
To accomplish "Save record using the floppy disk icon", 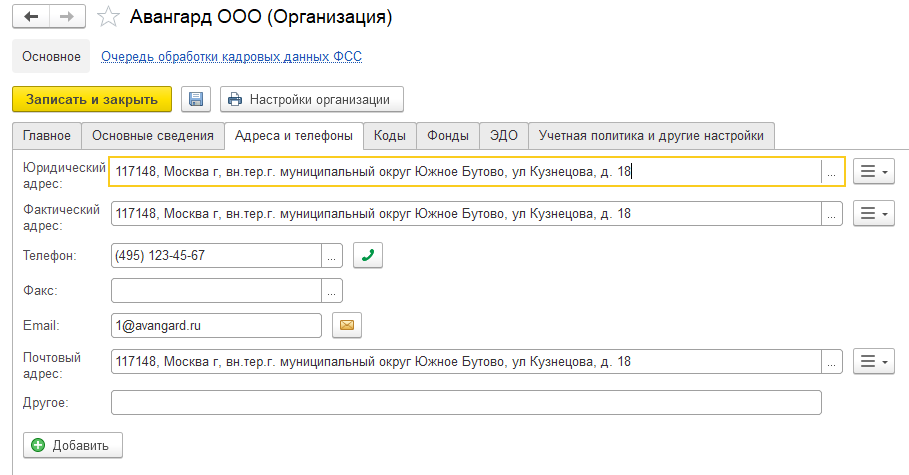I will click(x=196, y=99).
